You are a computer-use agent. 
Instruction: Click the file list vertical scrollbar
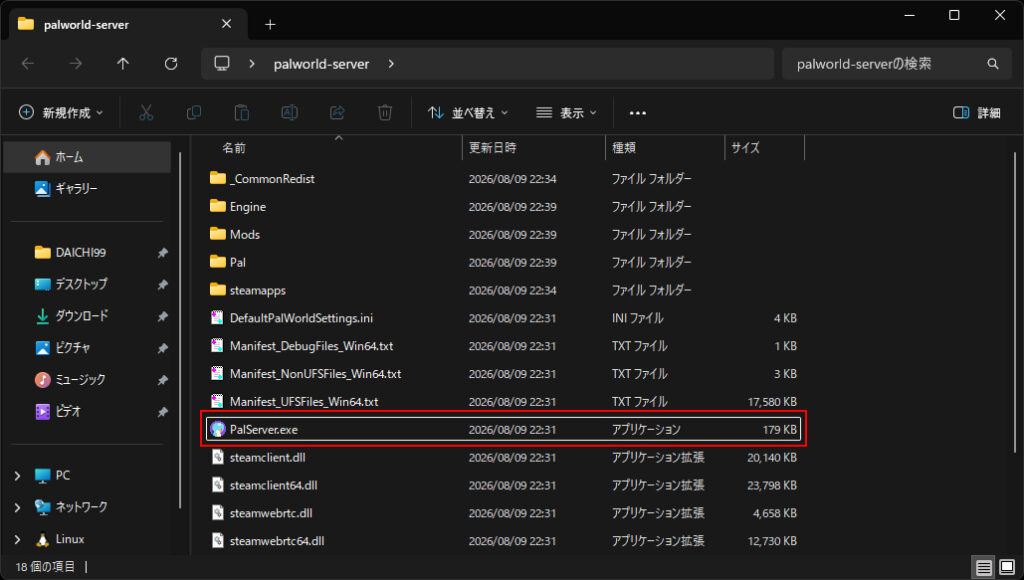coord(1015,300)
